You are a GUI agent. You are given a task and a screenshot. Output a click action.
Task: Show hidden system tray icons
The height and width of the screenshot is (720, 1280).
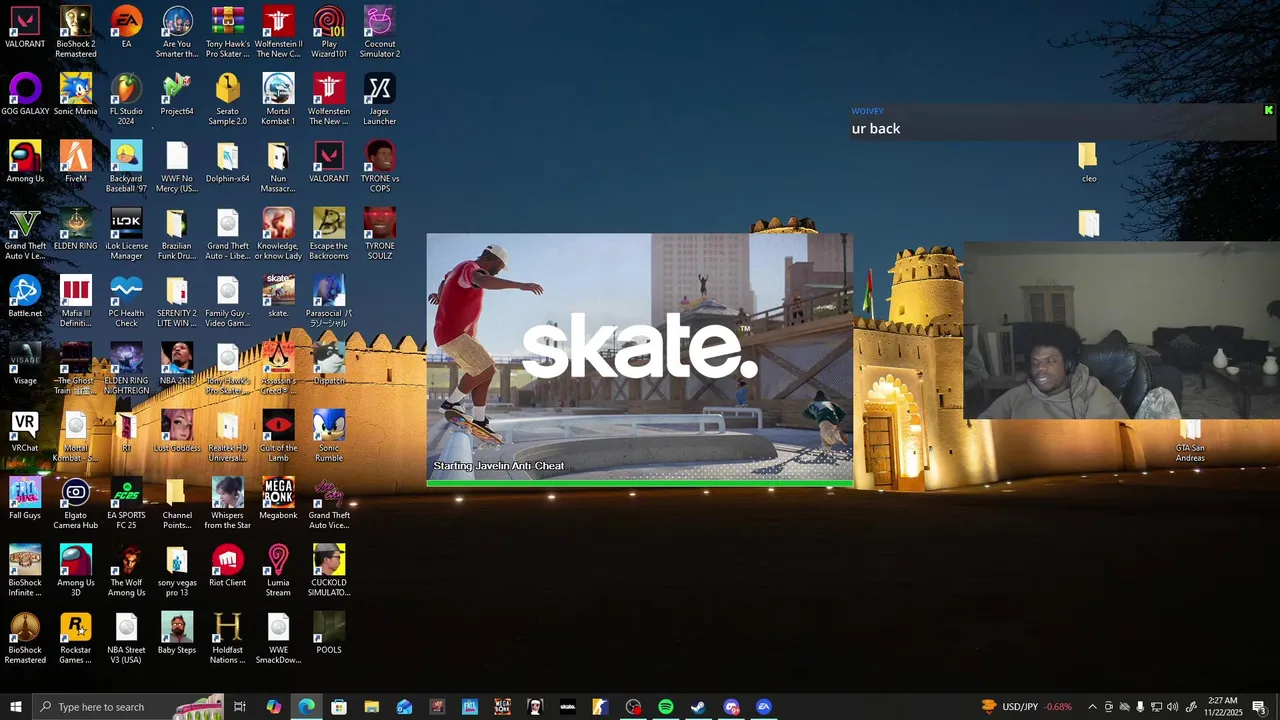click(1092, 707)
